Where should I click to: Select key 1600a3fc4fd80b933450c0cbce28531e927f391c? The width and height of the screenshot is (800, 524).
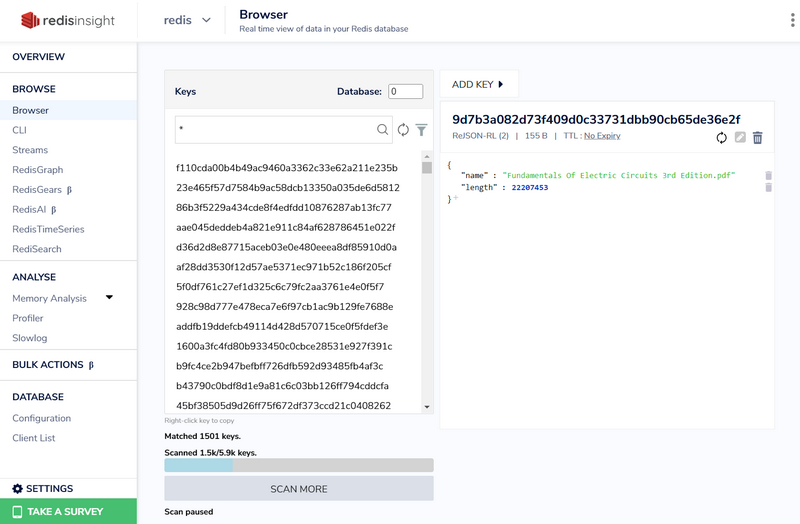[x=284, y=346]
